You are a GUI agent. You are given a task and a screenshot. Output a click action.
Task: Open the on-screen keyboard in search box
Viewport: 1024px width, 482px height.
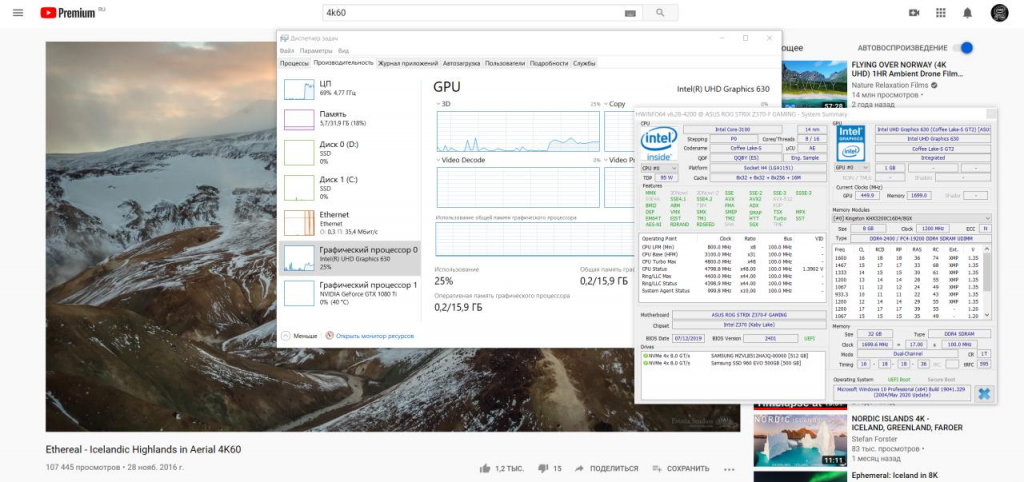tap(629, 13)
